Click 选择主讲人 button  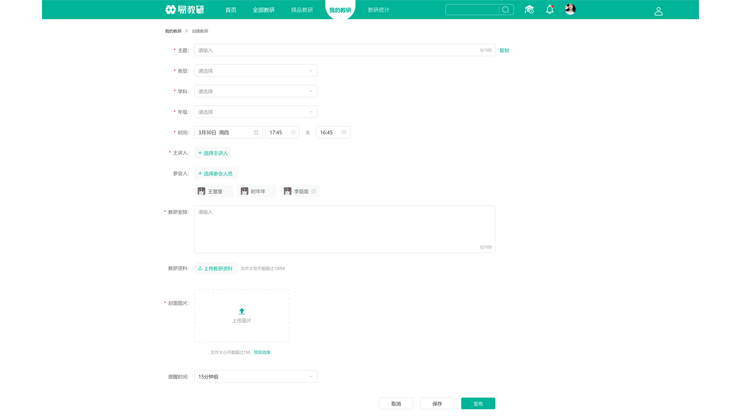coord(213,153)
